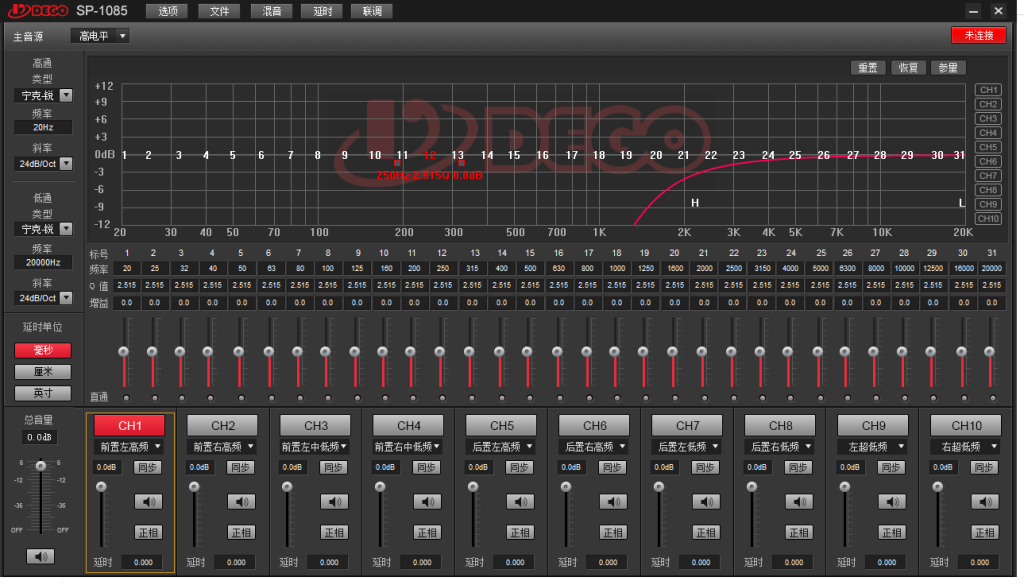Open the 低通 类型 宁克-锐 dropdown
The height and width of the screenshot is (585, 1024).
coord(43,229)
